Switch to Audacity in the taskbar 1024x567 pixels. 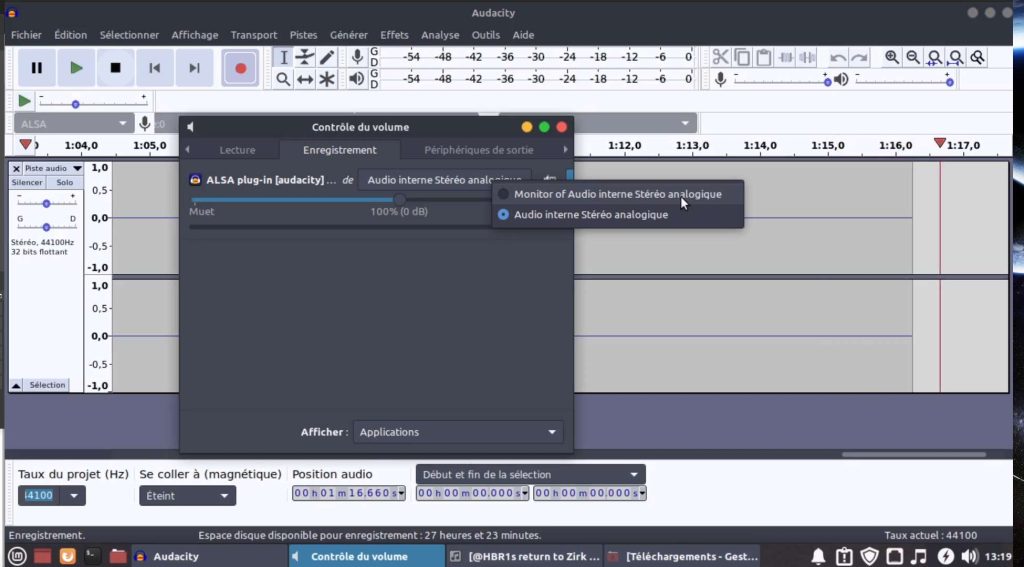point(209,557)
